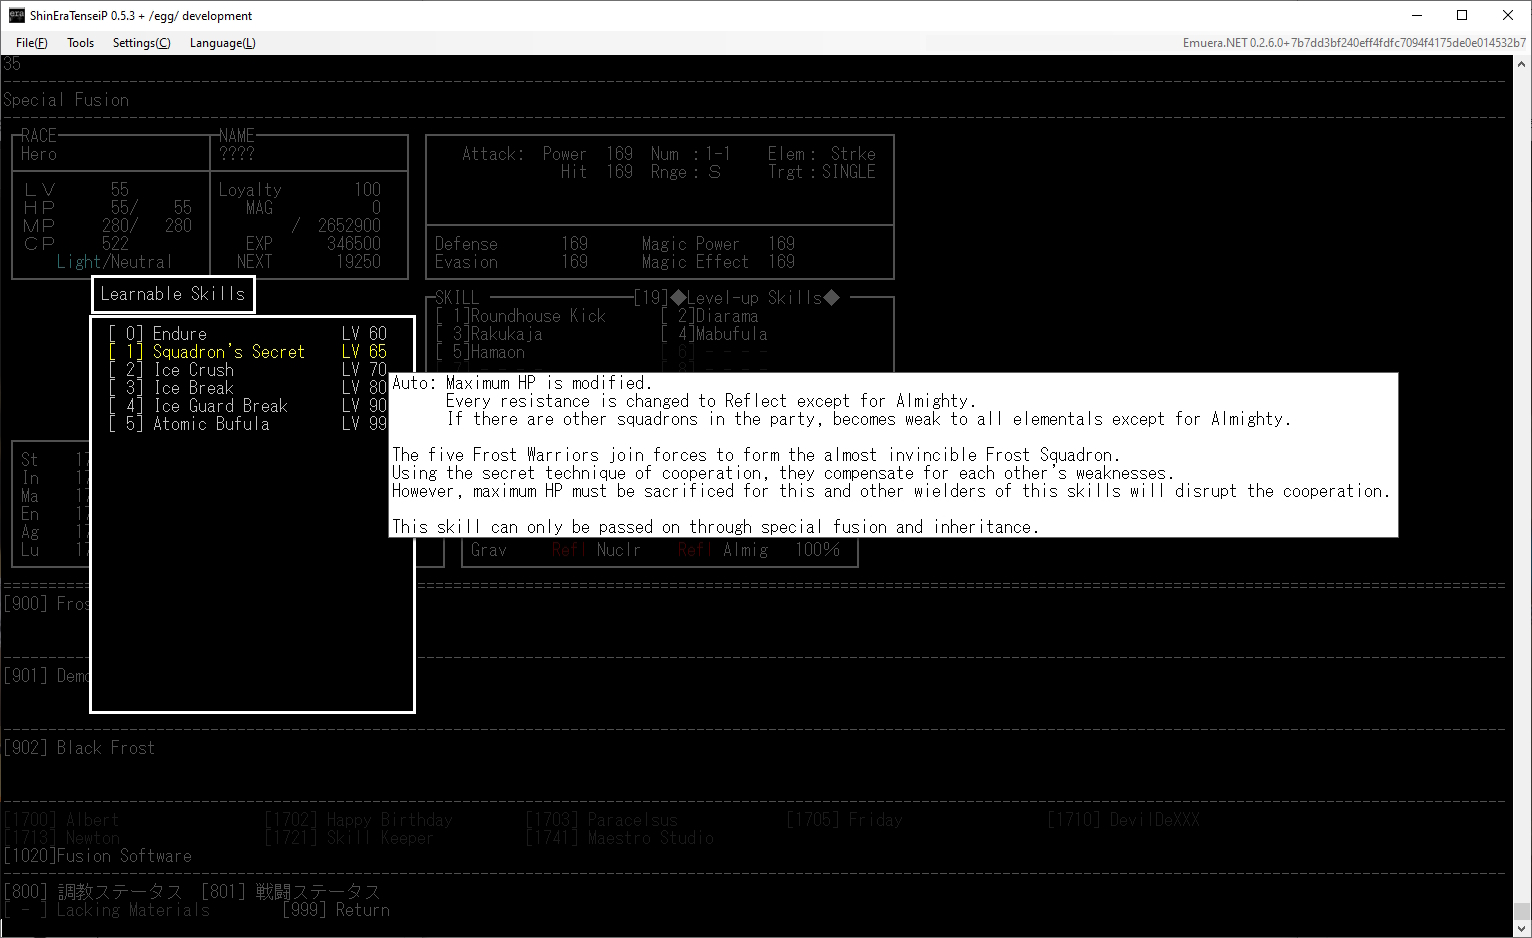Open the Tools menu
This screenshot has height=938, width=1532.
(80, 43)
